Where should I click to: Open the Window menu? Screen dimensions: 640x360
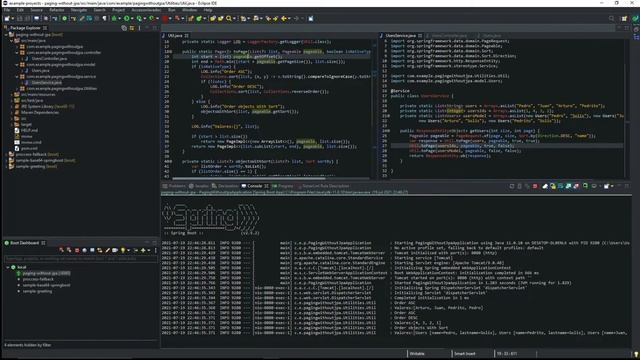click(x=189, y=10)
